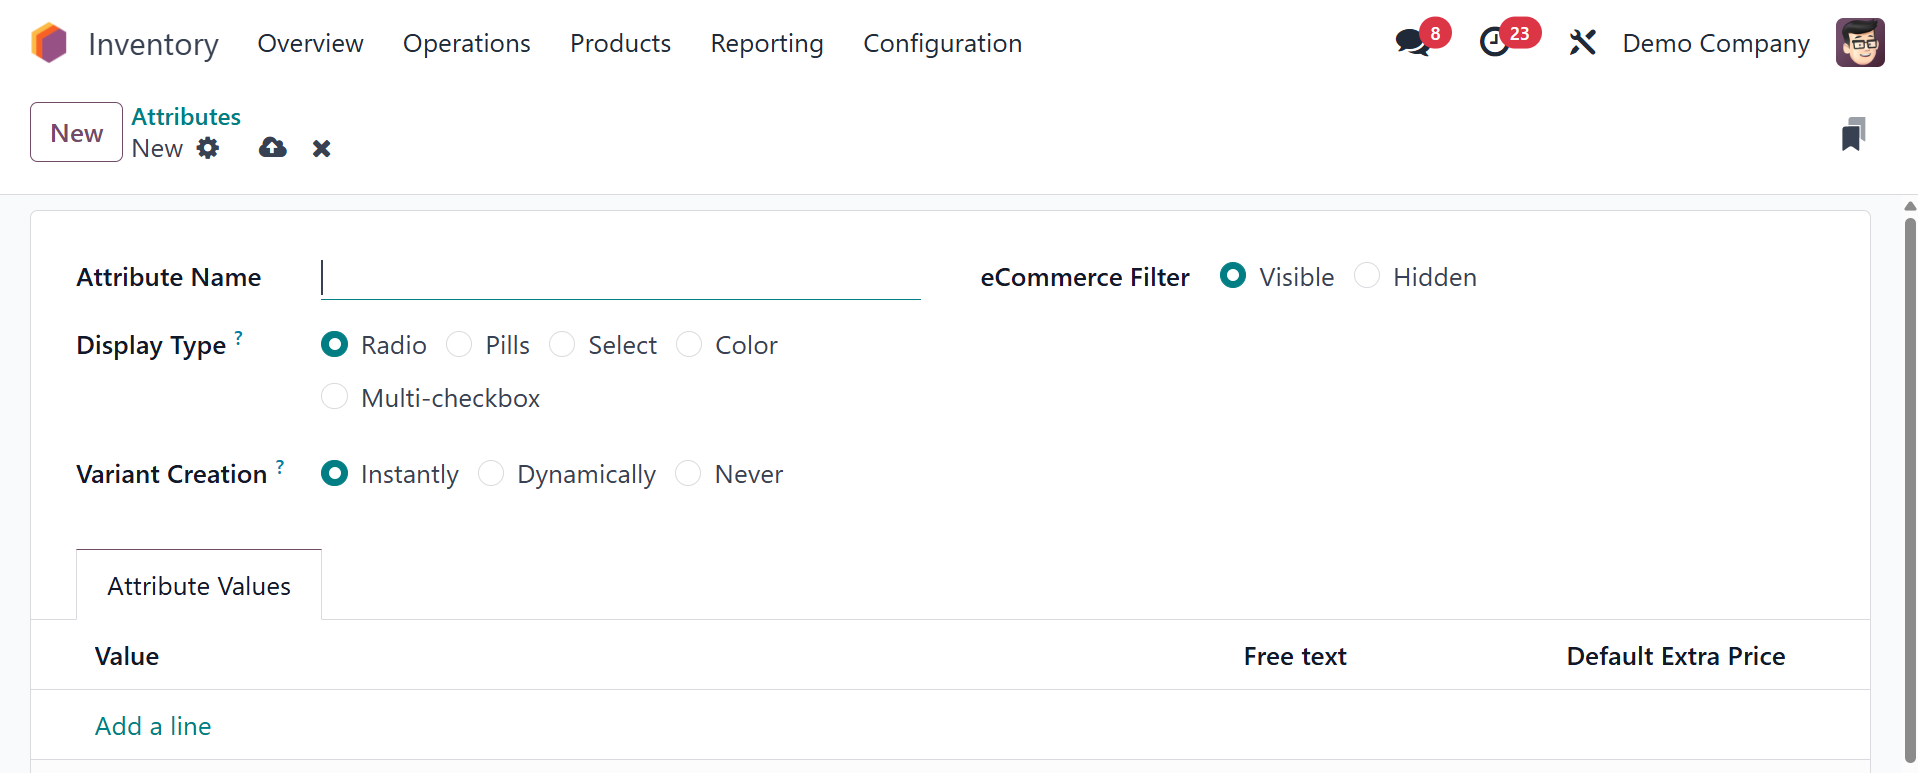
Task: Choose the Color display type
Action: pyautogui.click(x=689, y=345)
